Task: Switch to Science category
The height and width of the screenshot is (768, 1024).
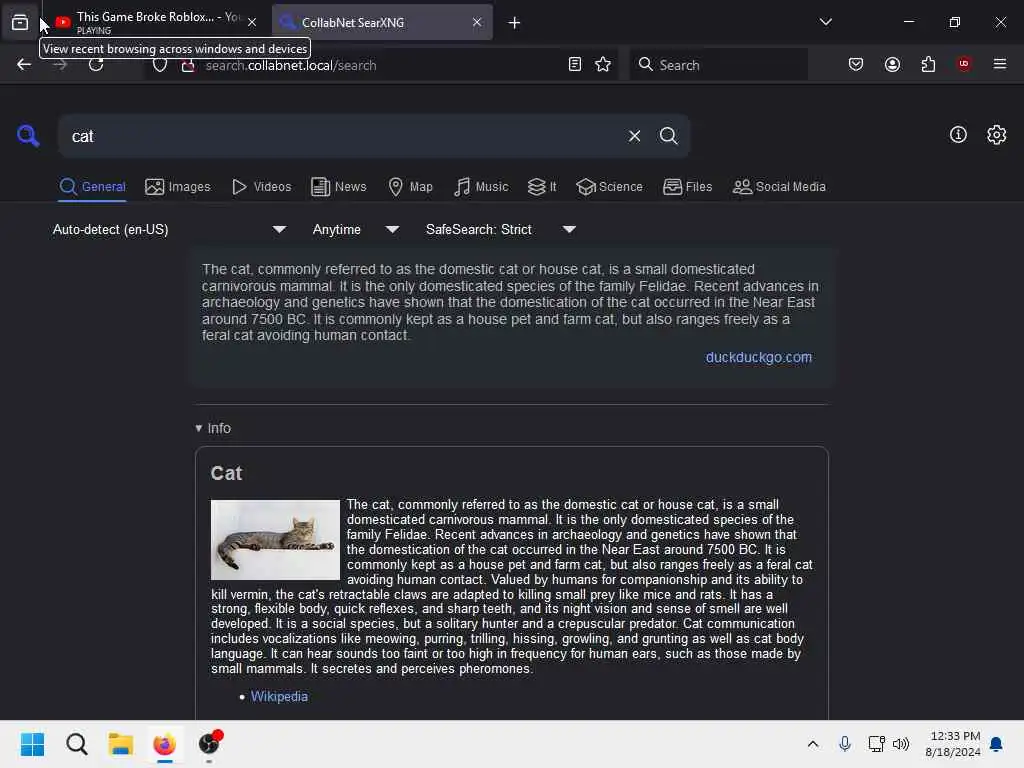Action: pos(609,187)
